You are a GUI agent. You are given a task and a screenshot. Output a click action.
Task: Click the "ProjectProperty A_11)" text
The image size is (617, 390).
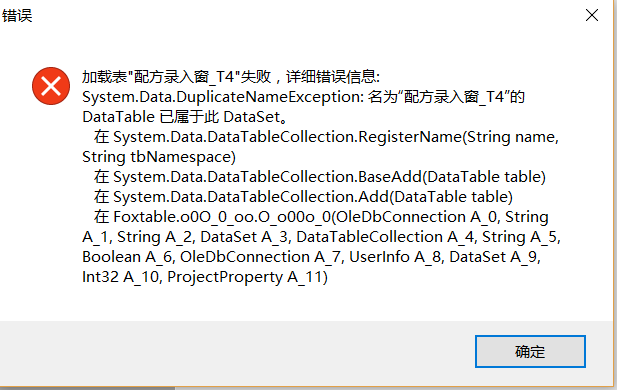click(247, 277)
